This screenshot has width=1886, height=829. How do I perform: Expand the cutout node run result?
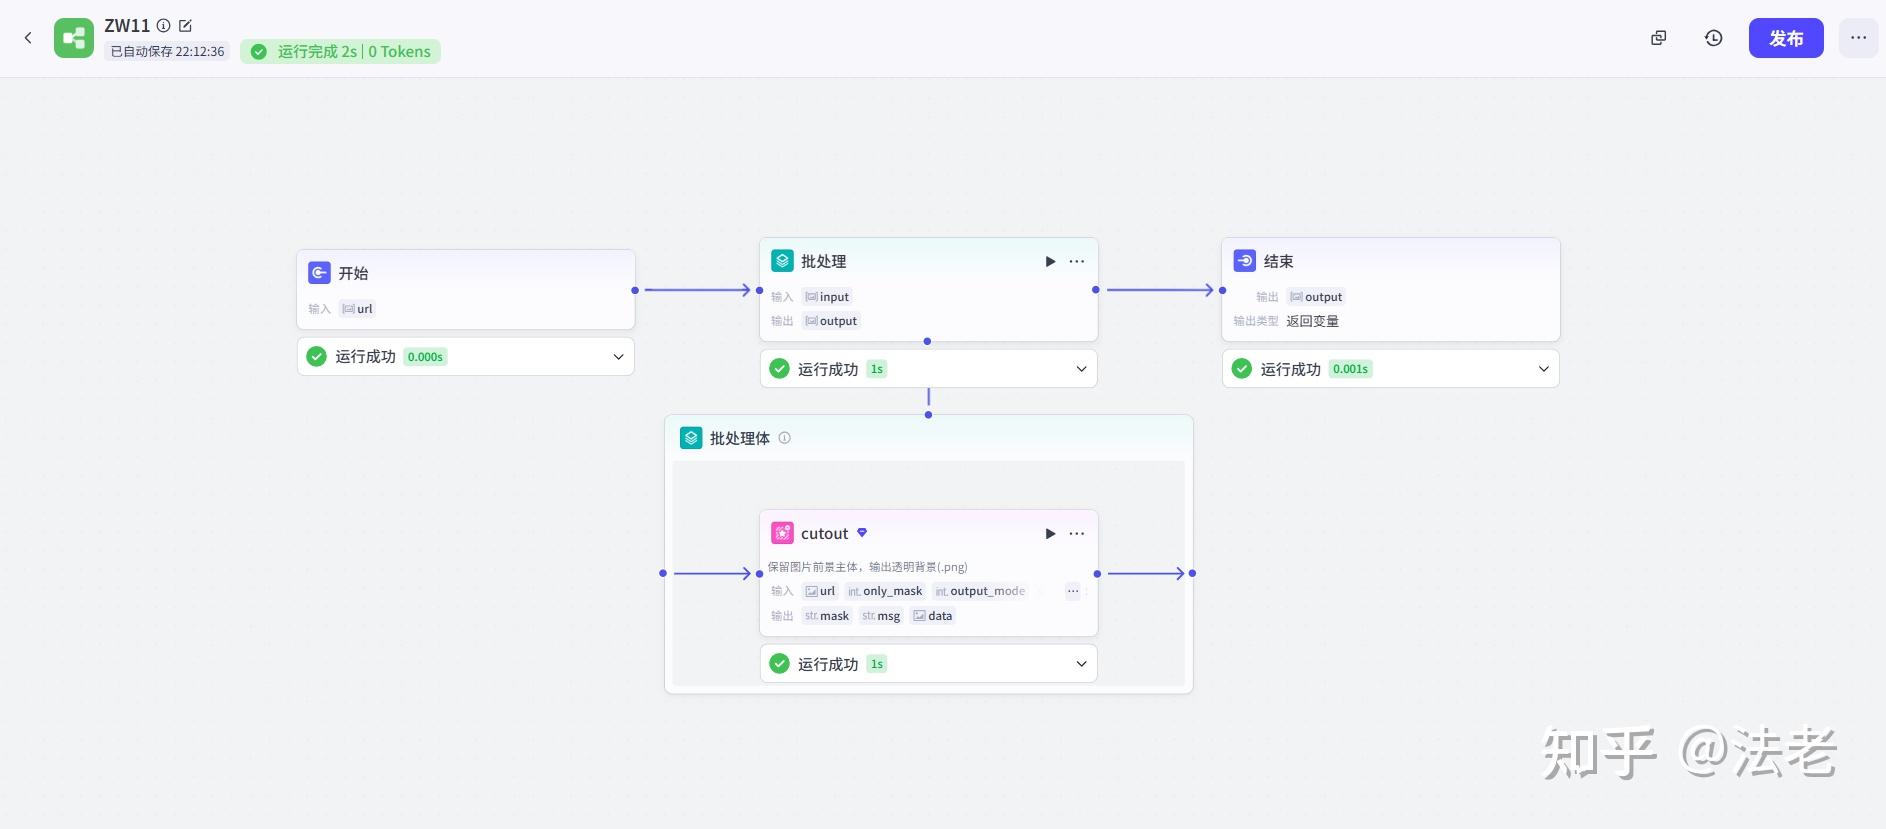click(x=1081, y=664)
